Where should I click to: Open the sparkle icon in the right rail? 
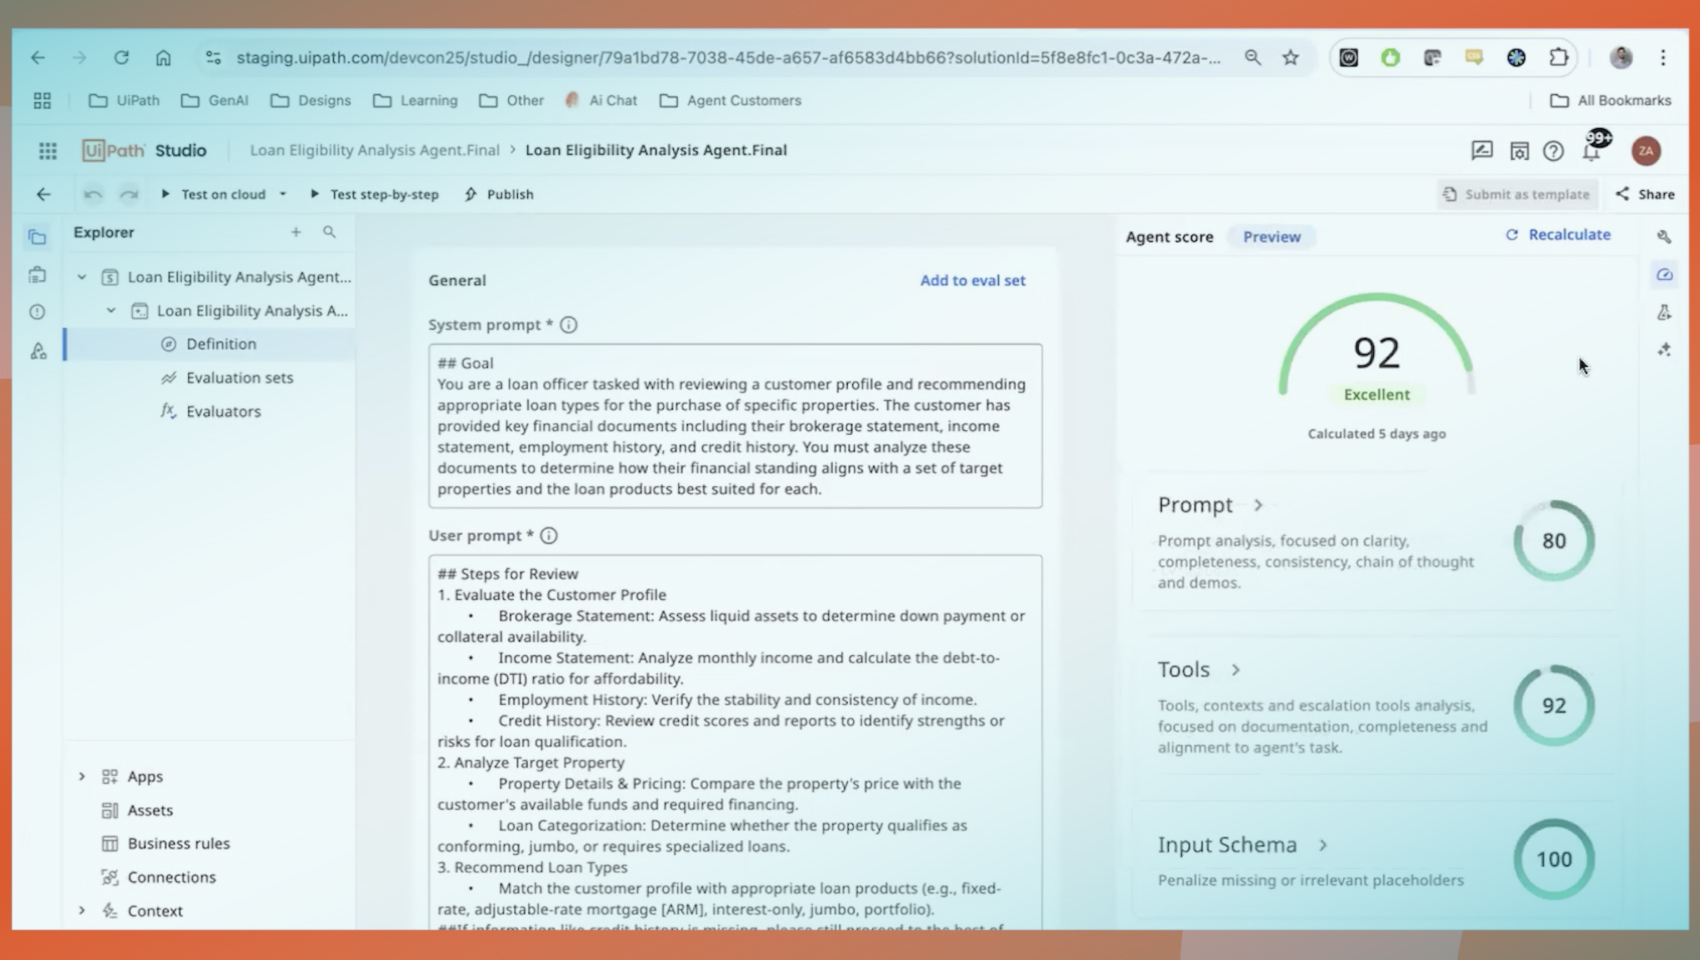click(1664, 350)
